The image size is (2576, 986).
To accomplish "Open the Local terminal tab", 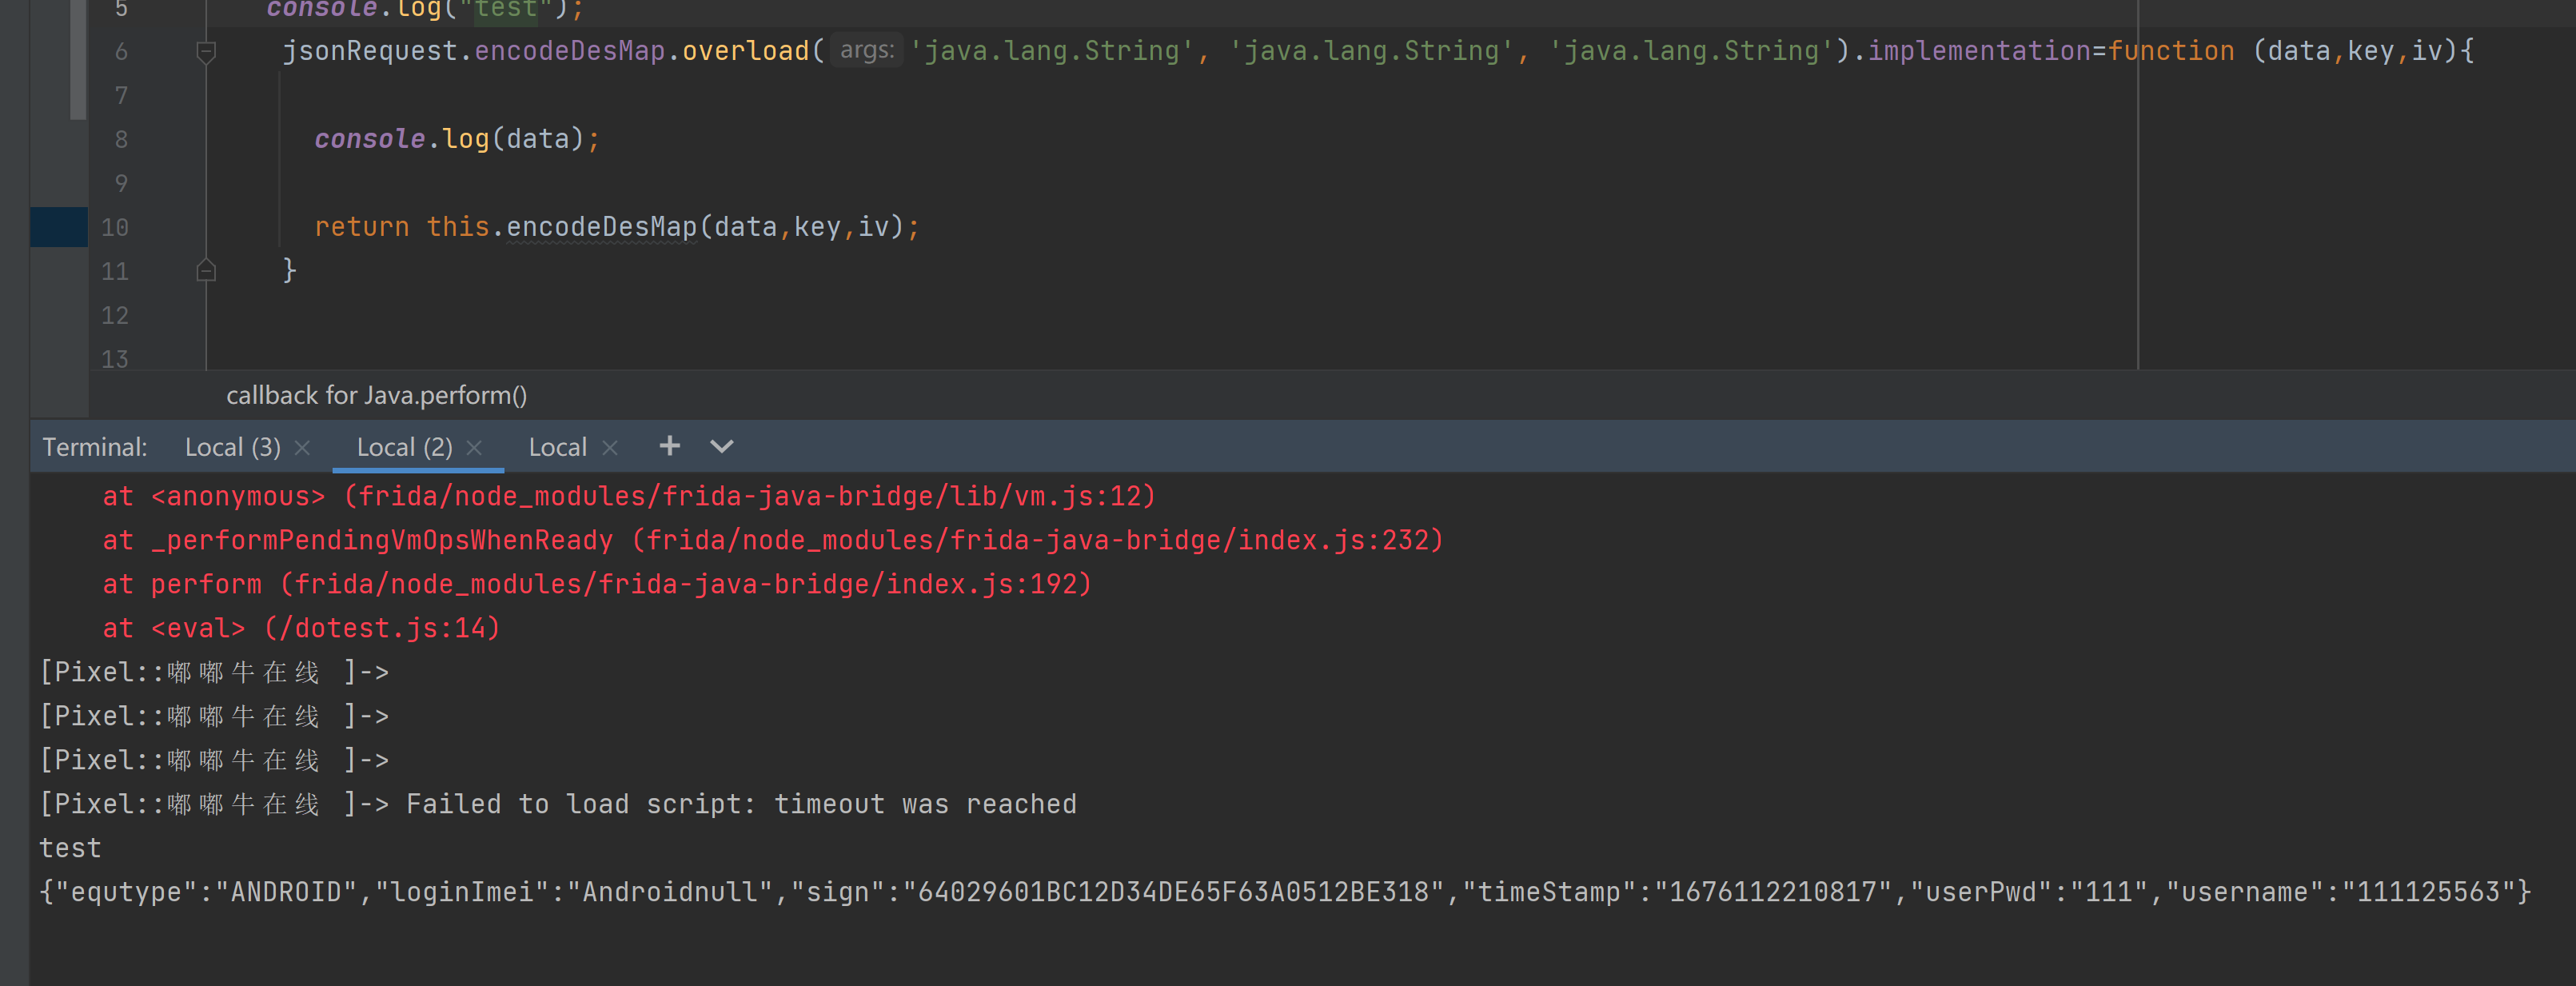I will pyautogui.click(x=557, y=447).
